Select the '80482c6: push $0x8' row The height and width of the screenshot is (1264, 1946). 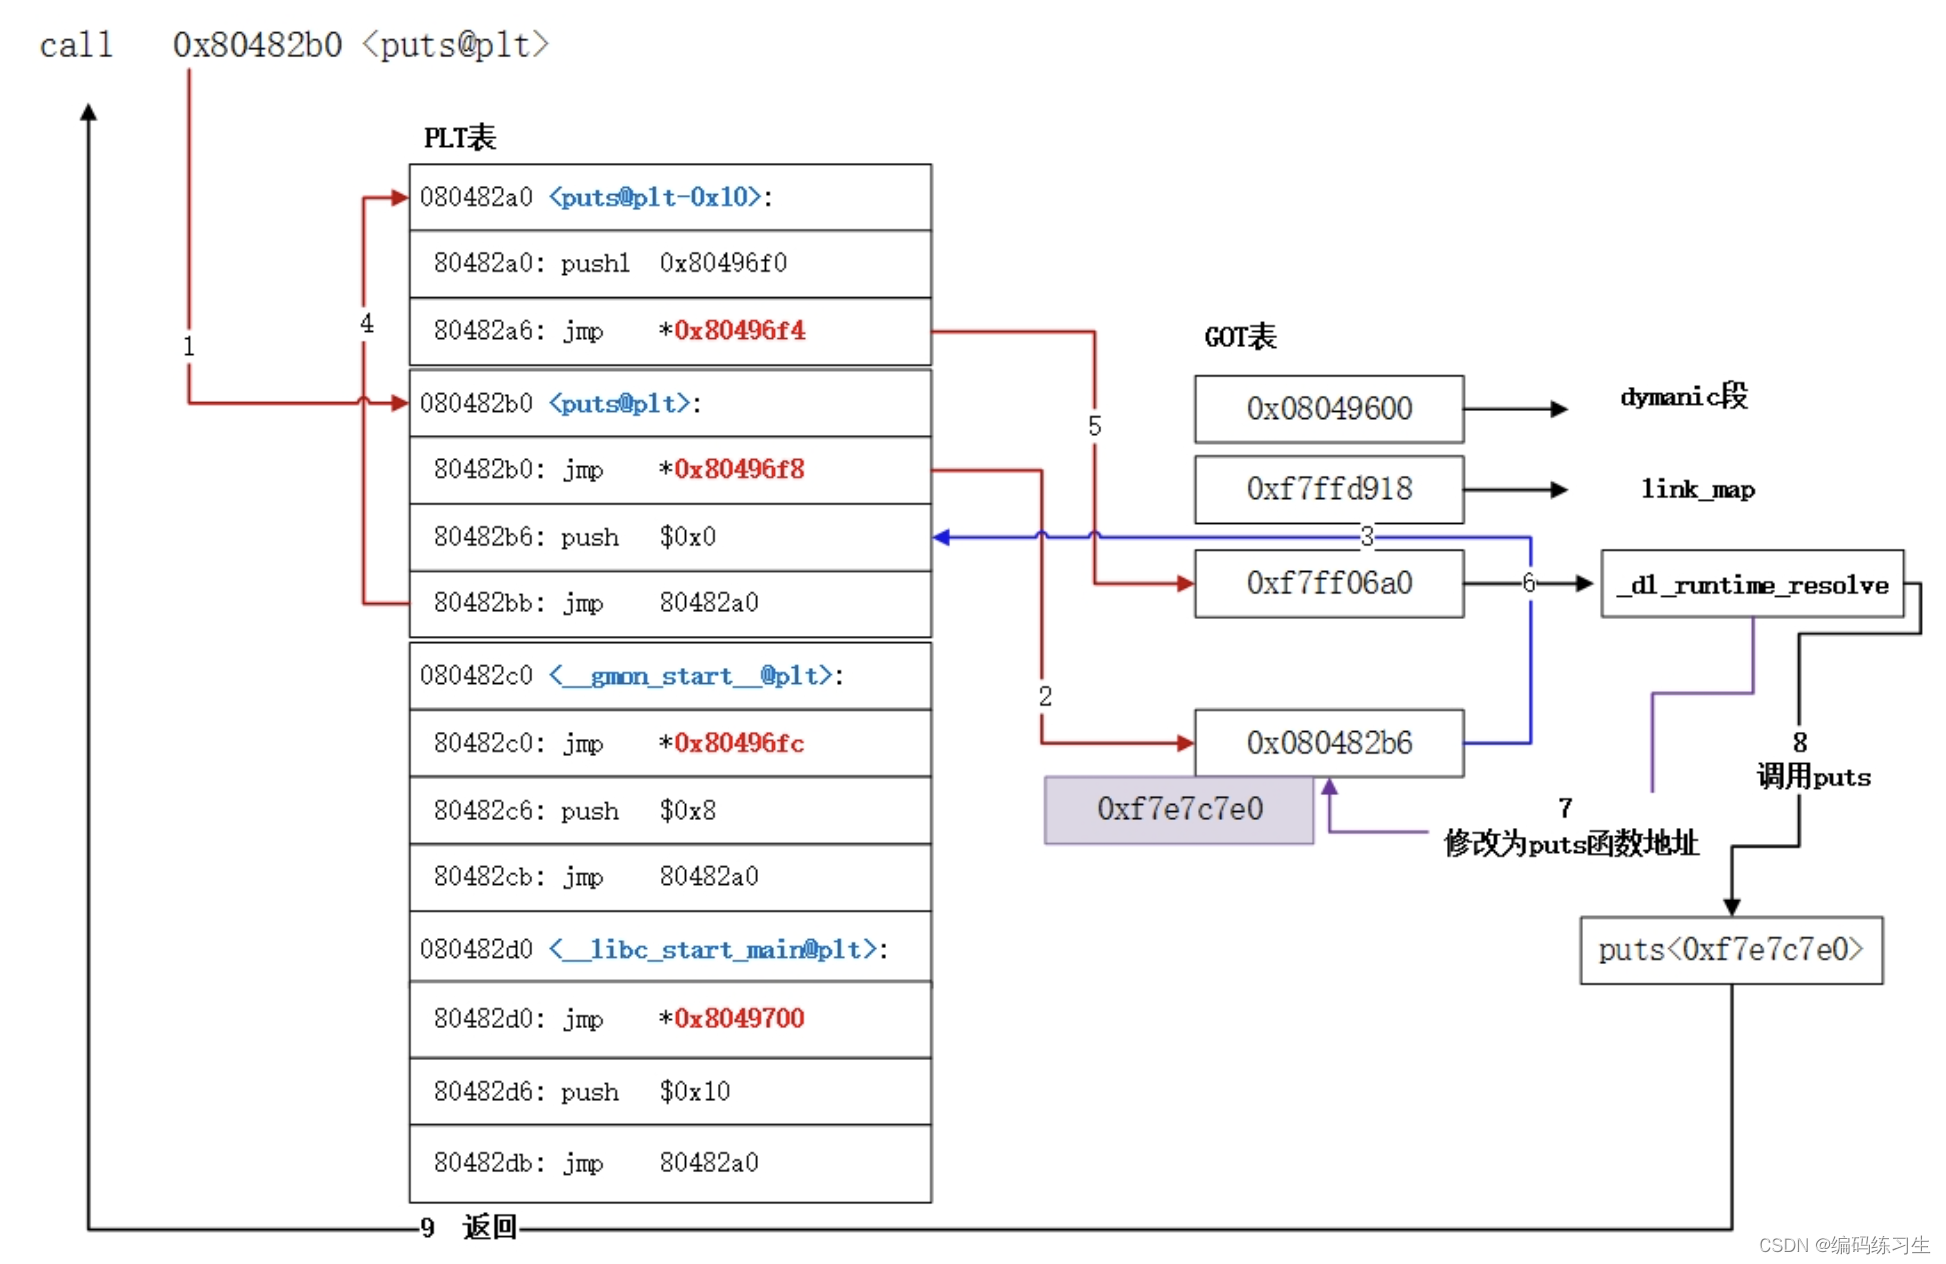(670, 810)
